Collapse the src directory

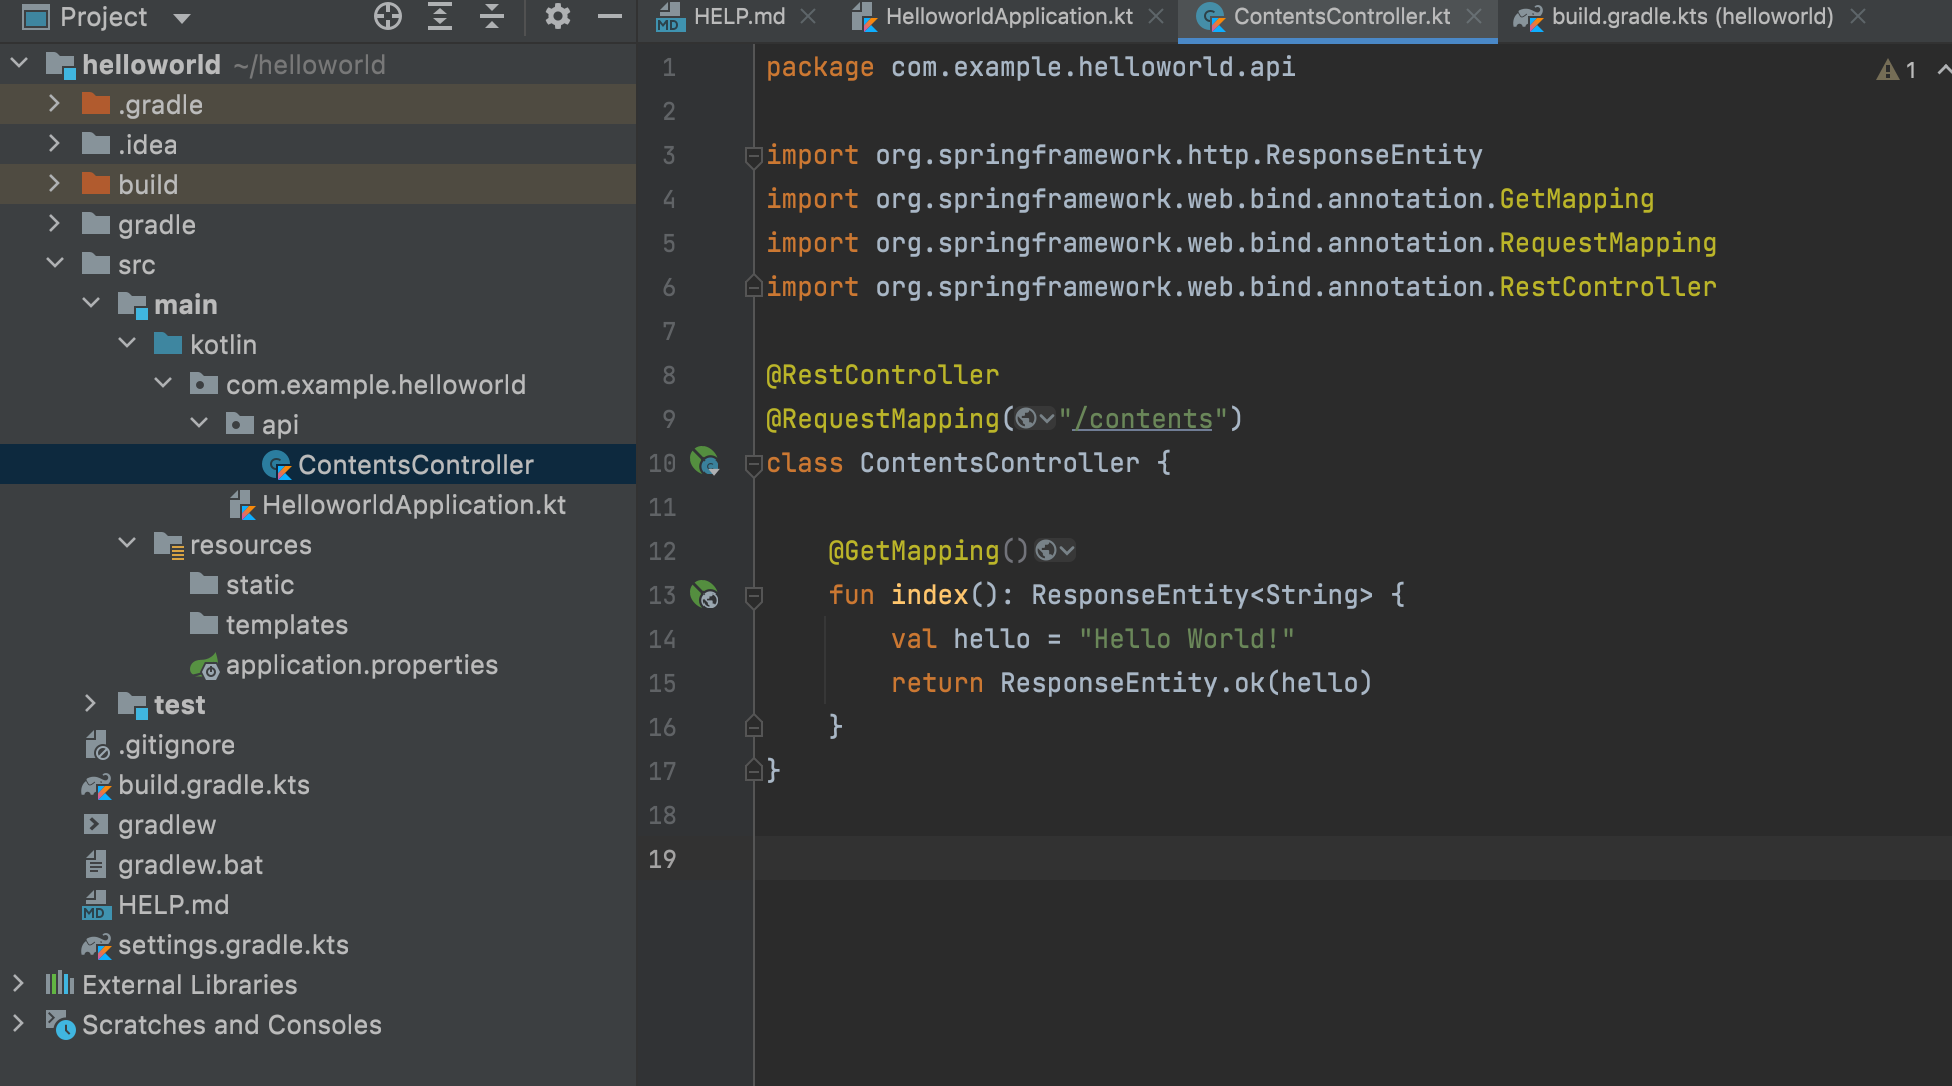[54, 264]
